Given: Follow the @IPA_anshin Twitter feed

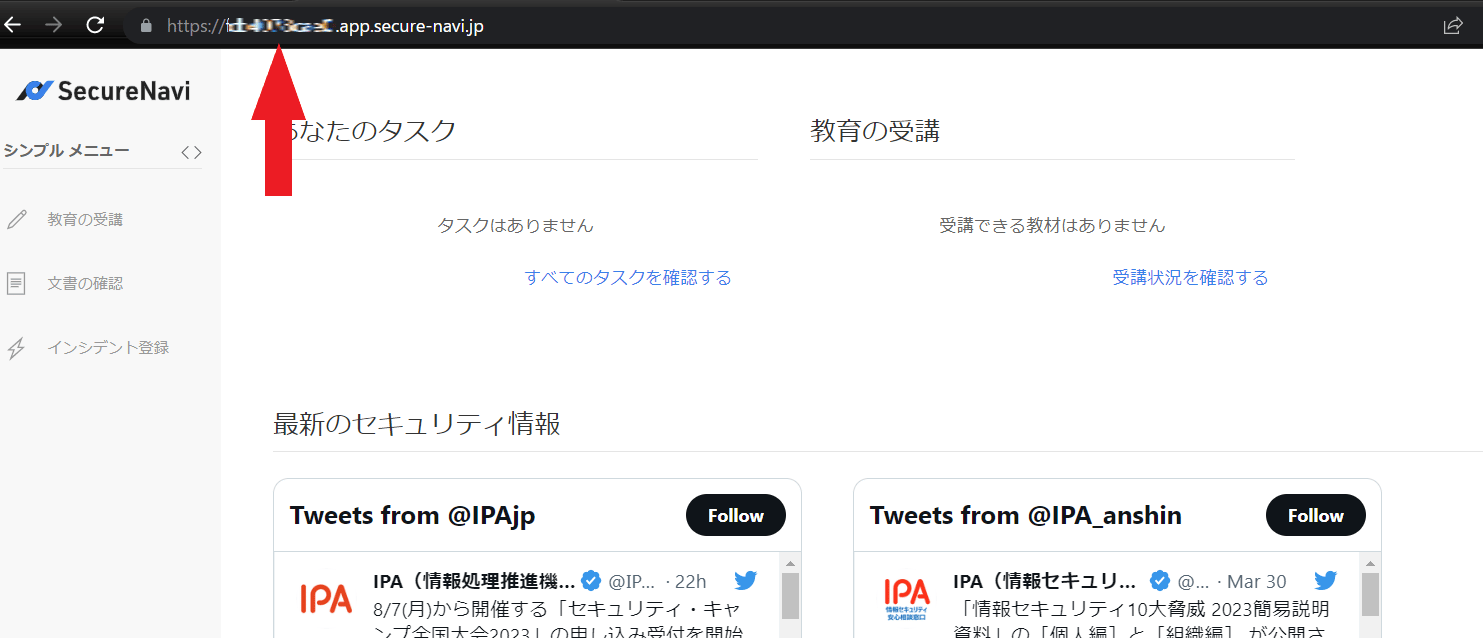Looking at the screenshot, I should point(1316,515).
